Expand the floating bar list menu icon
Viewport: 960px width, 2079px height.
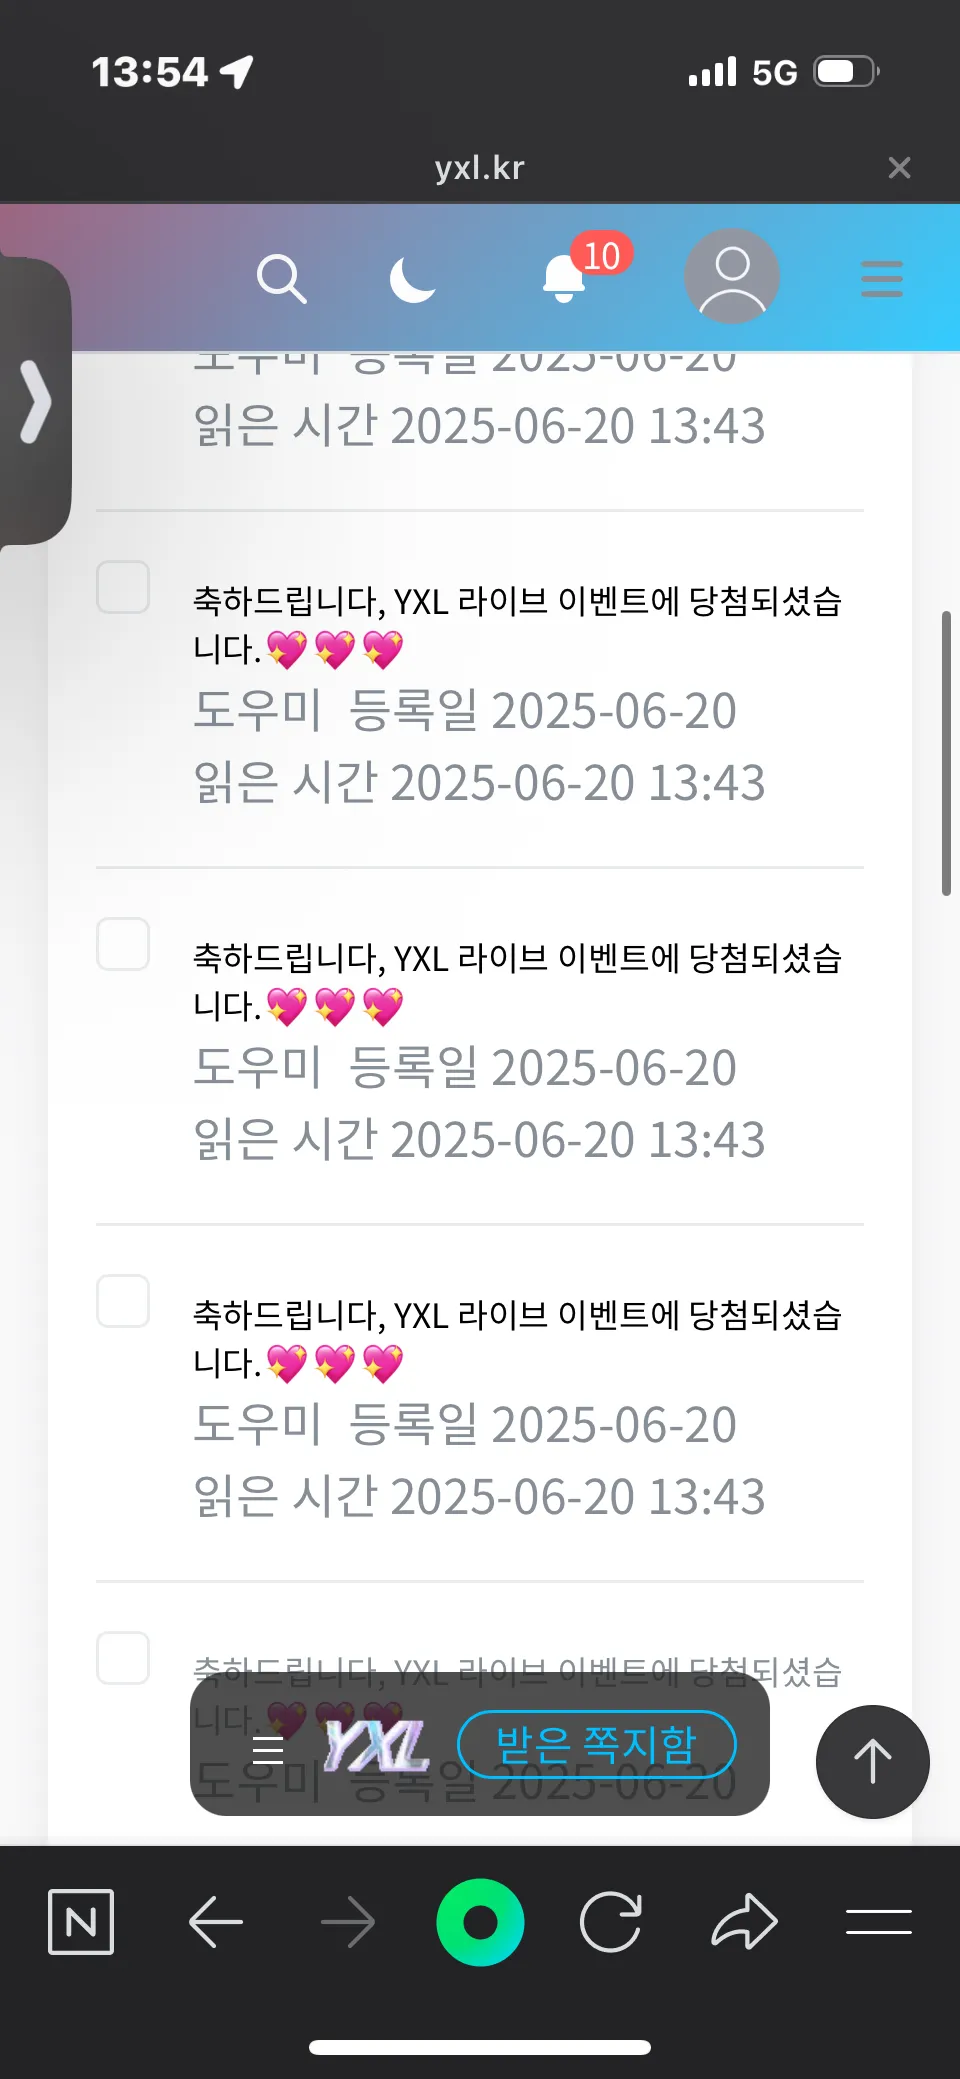pyautogui.click(x=268, y=1750)
